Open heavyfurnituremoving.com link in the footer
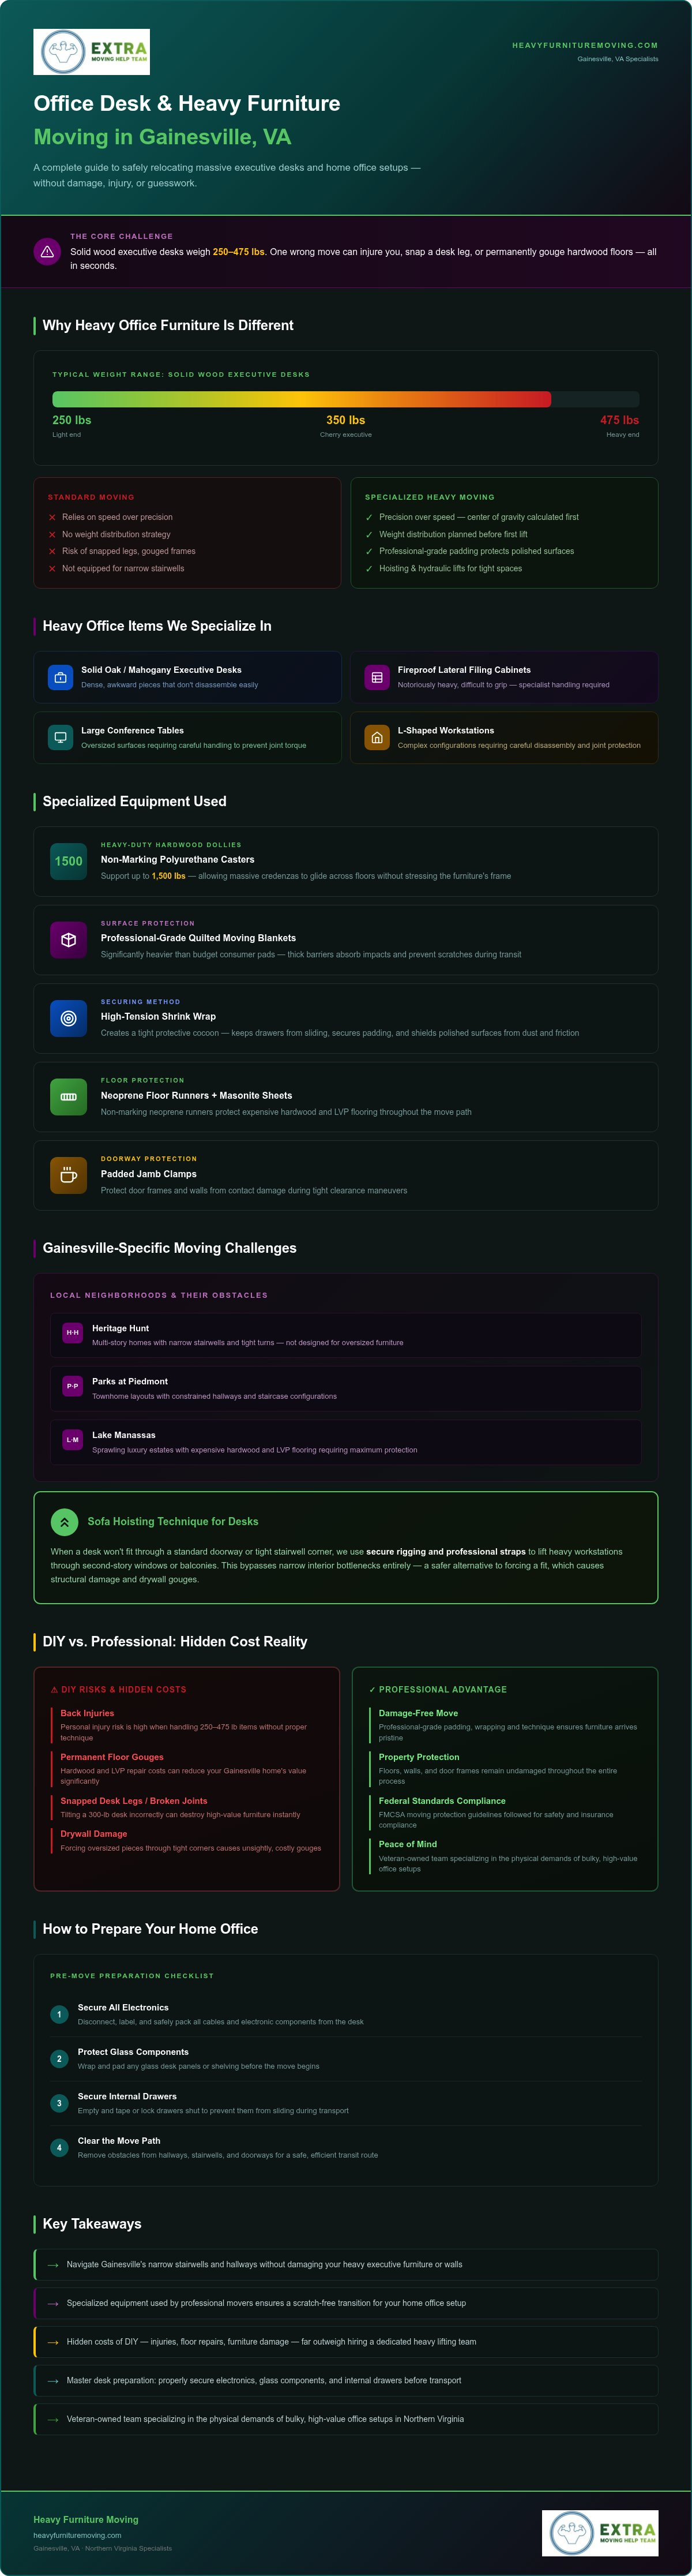 tap(77, 2535)
